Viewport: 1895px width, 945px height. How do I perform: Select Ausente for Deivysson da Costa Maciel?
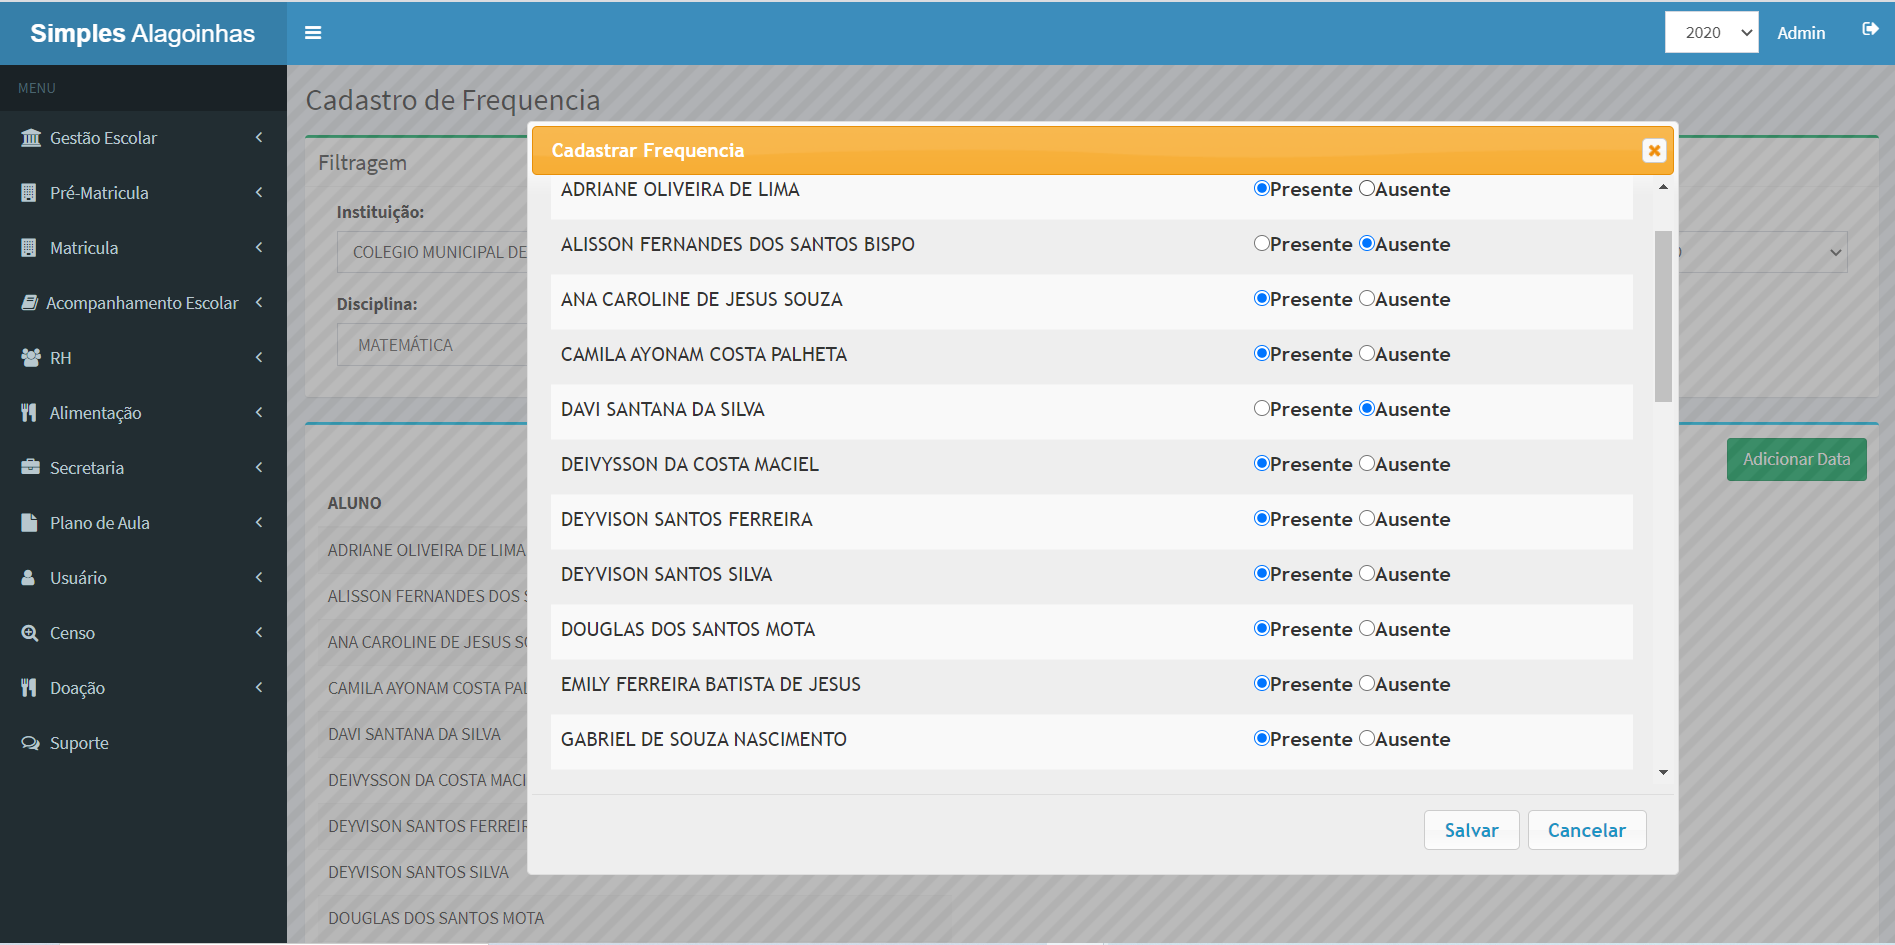click(x=1367, y=464)
